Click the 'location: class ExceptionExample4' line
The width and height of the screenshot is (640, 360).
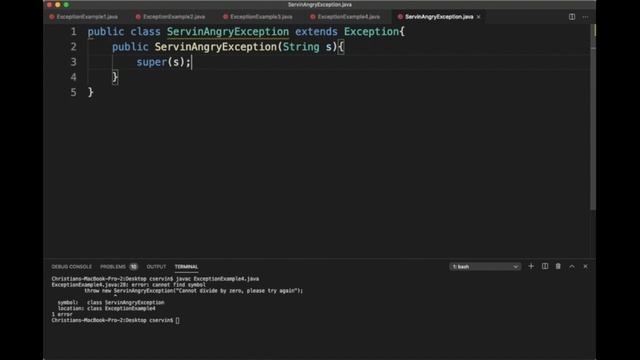coord(107,309)
